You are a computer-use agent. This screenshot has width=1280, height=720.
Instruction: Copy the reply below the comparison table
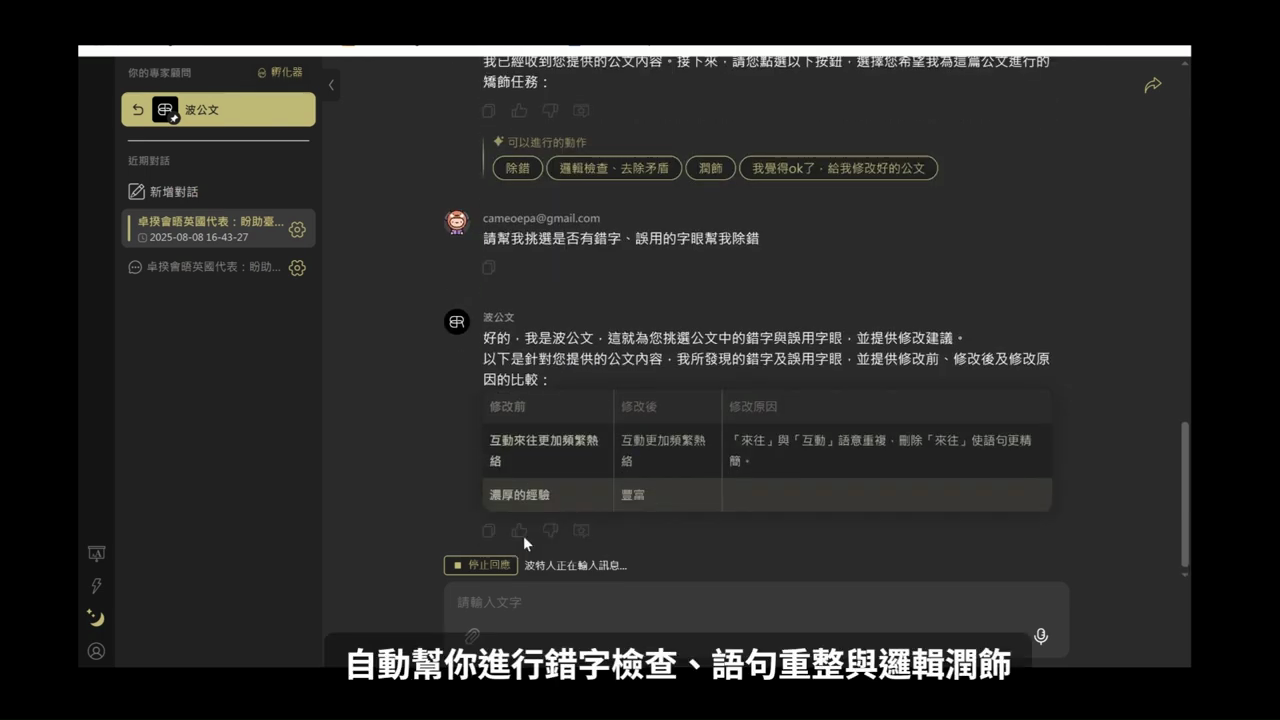488,531
